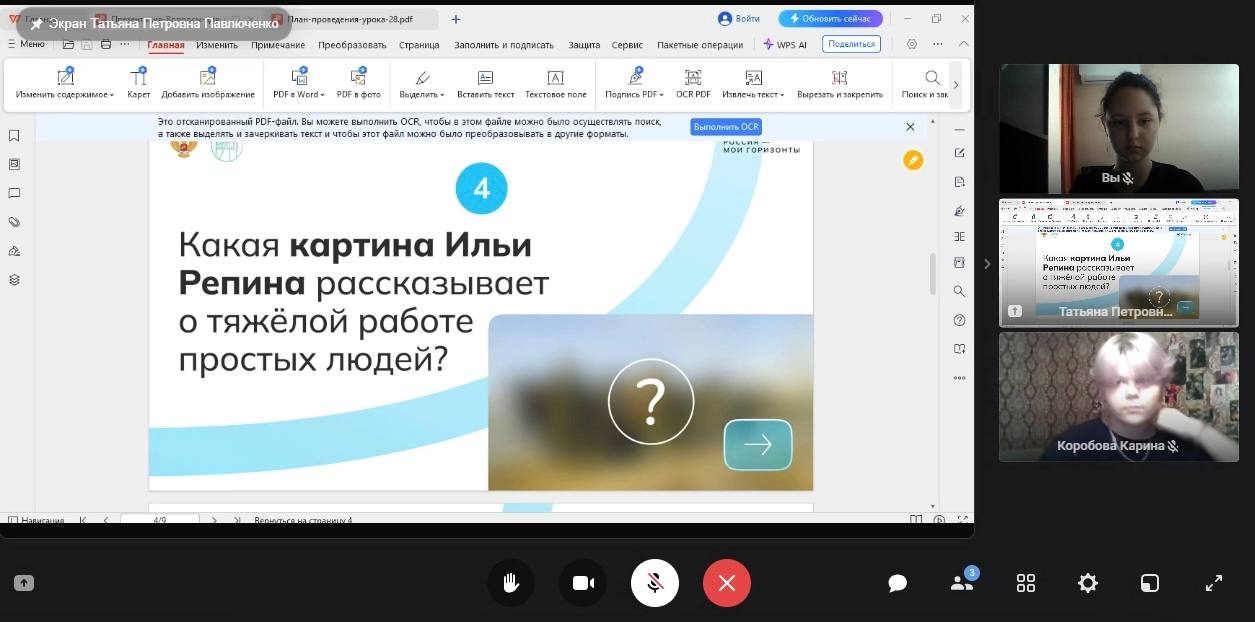Click the search Поиск tool
Image resolution: width=1255 pixels, height=622 pixels.
pos(925,84)
